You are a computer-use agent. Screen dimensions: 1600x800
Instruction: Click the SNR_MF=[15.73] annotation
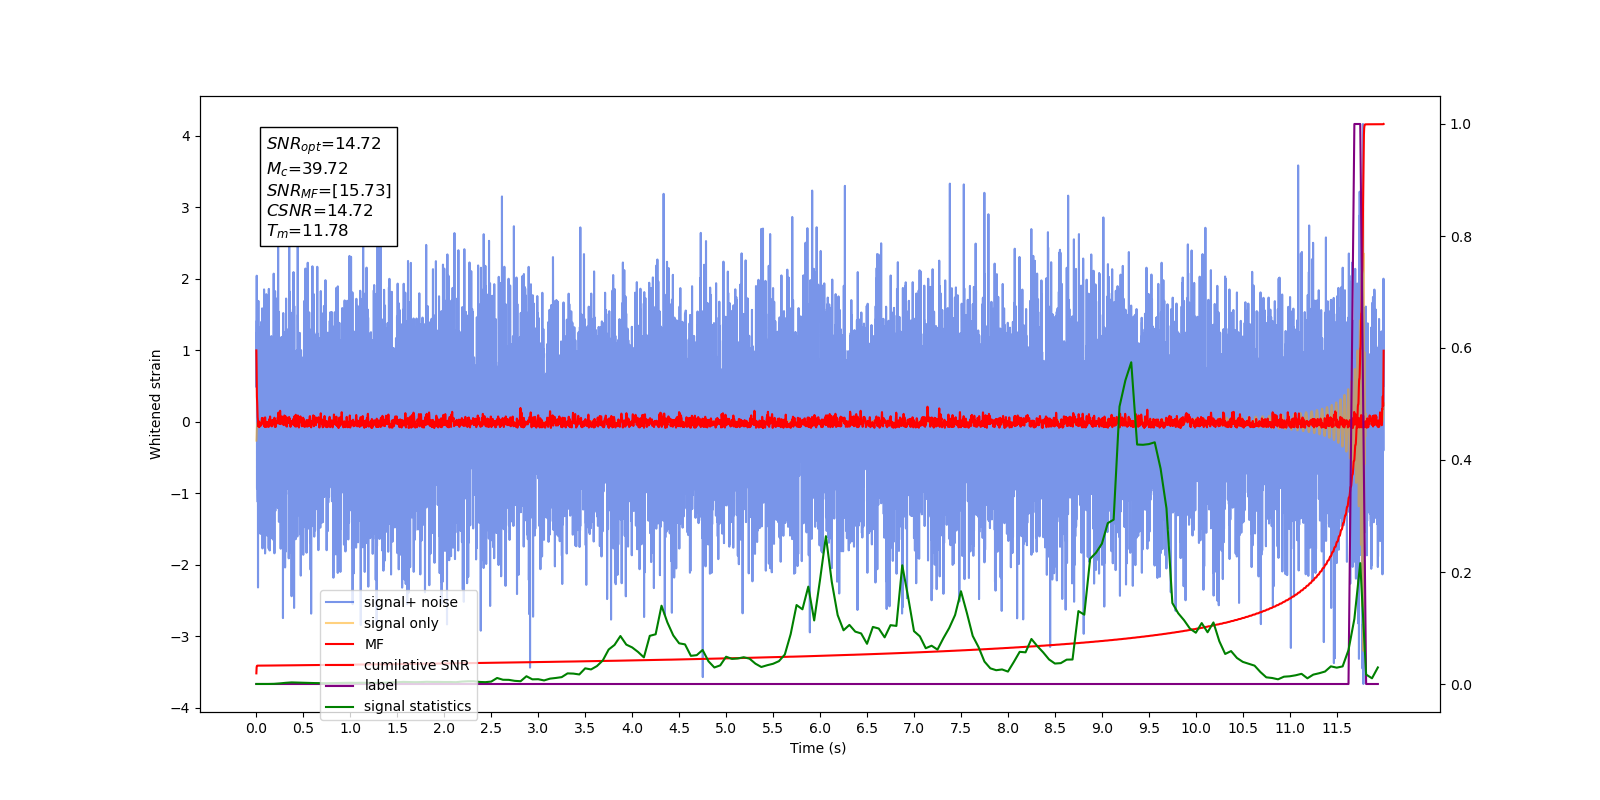click(x=329, y=190)
